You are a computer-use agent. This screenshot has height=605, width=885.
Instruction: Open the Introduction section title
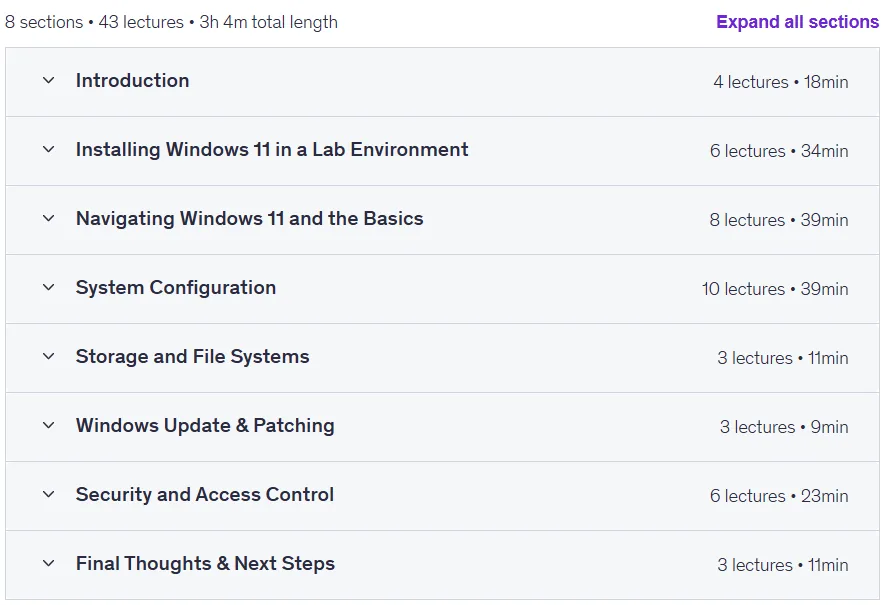(x=133, y=81)
